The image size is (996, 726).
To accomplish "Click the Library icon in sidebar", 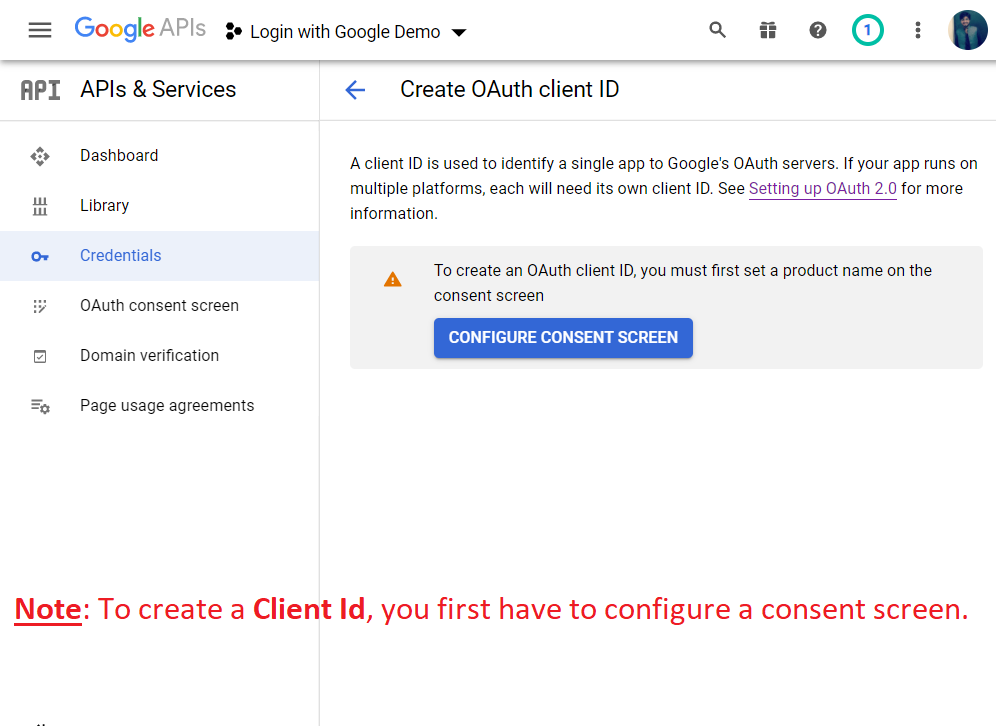I will pyautogui.click(x=40, y=206).
